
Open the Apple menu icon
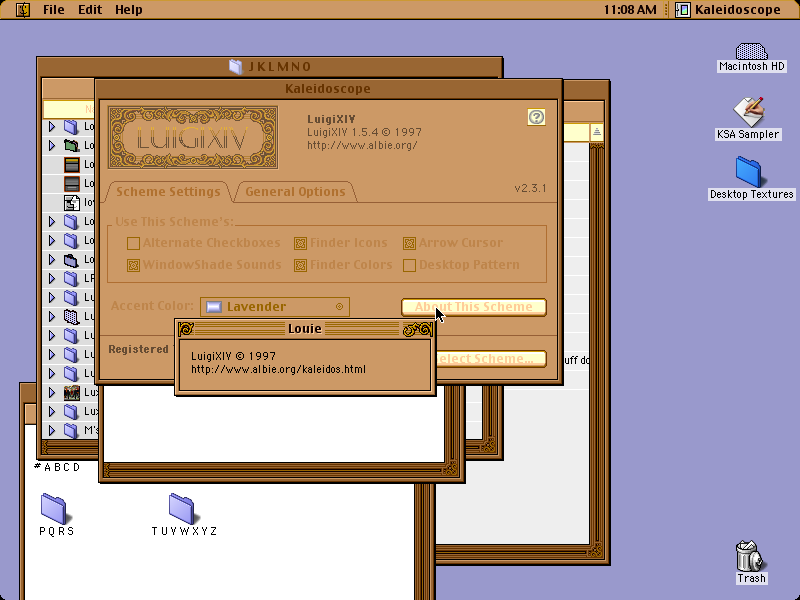click(23, 10)
